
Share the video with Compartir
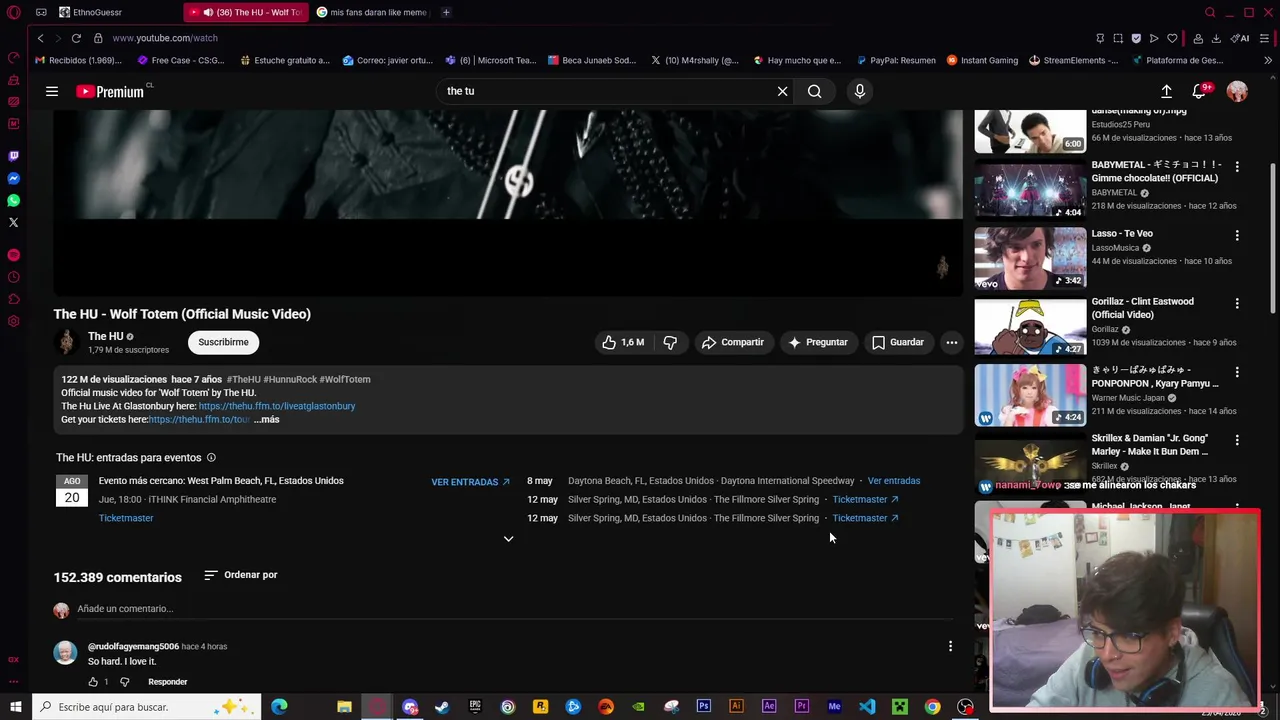(732, 342)
